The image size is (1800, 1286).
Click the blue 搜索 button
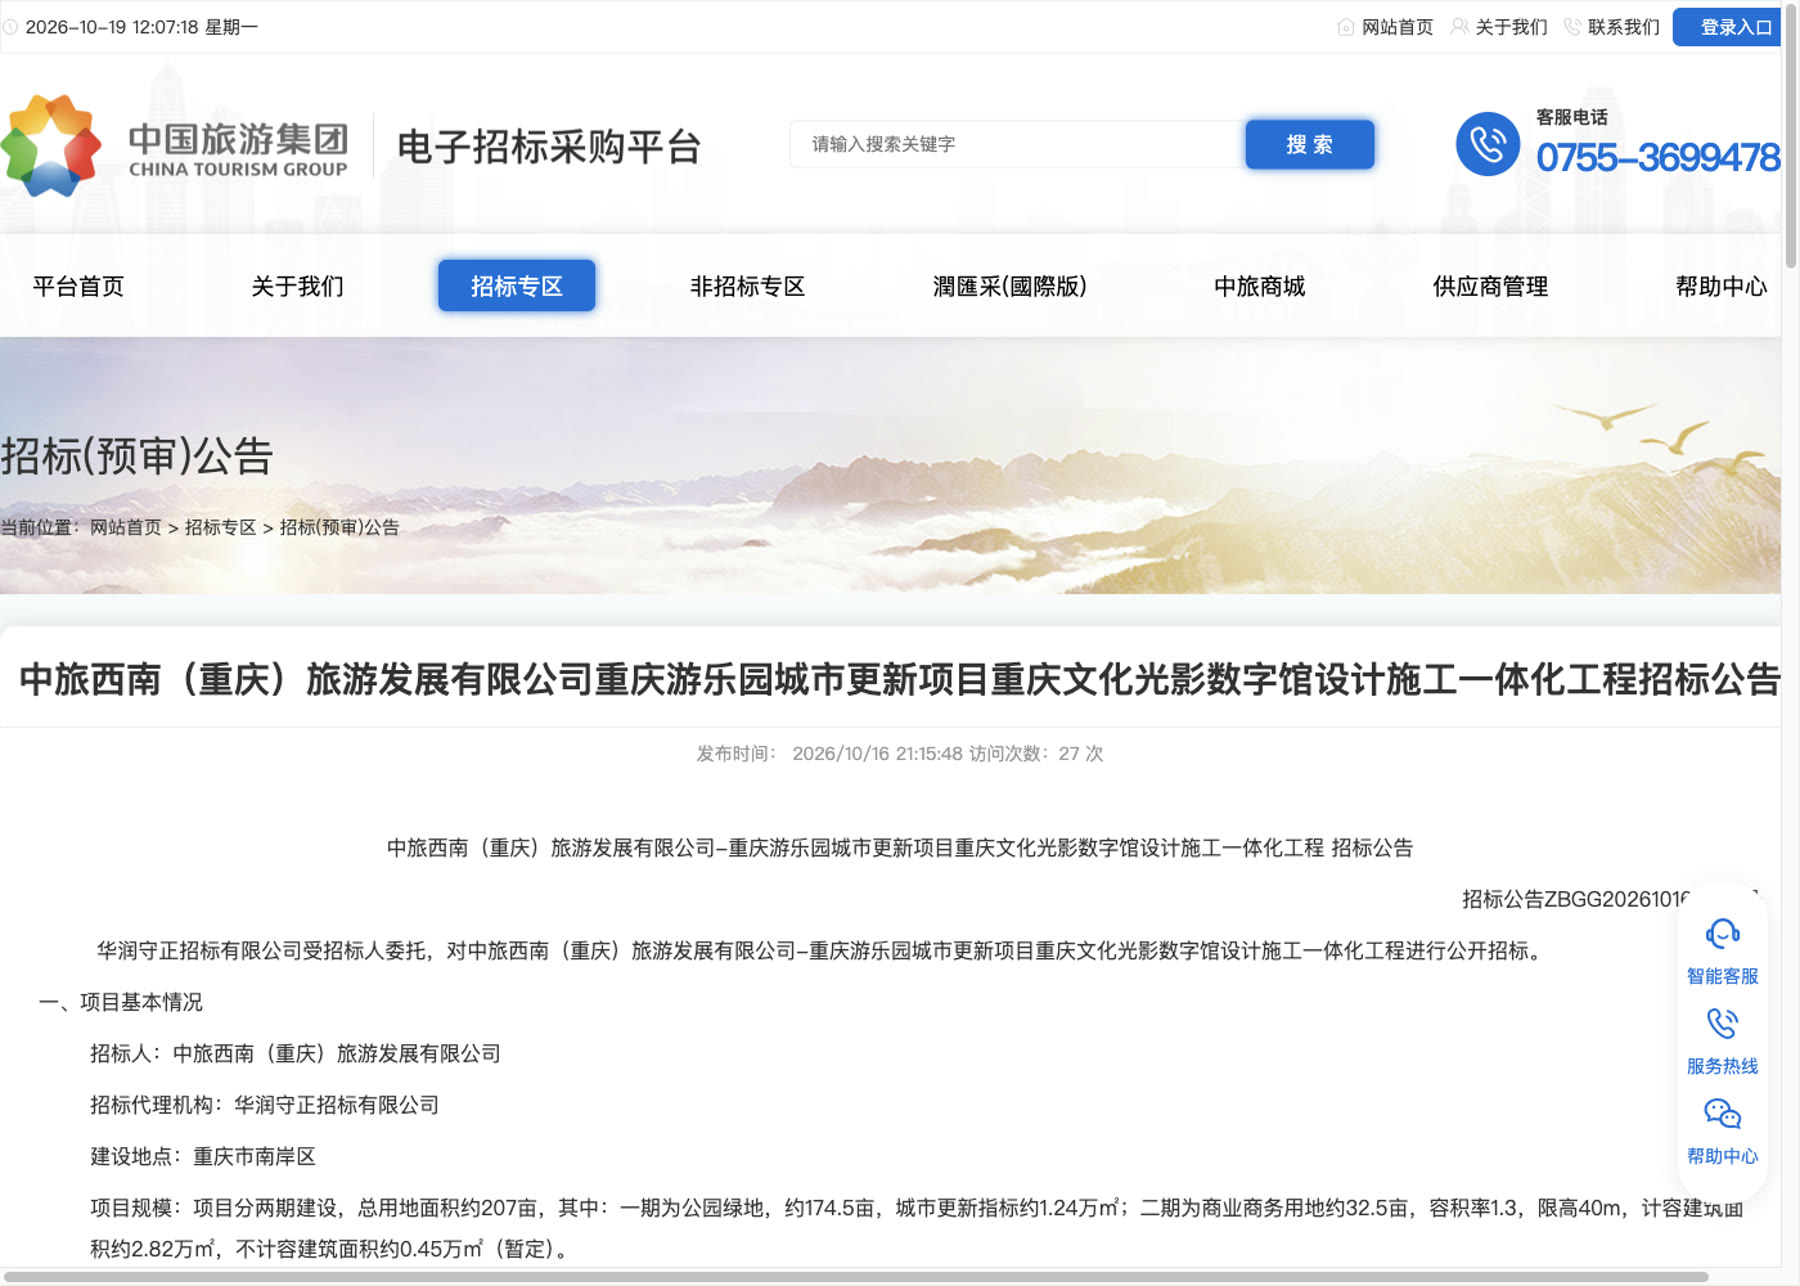click(1309, 144)
